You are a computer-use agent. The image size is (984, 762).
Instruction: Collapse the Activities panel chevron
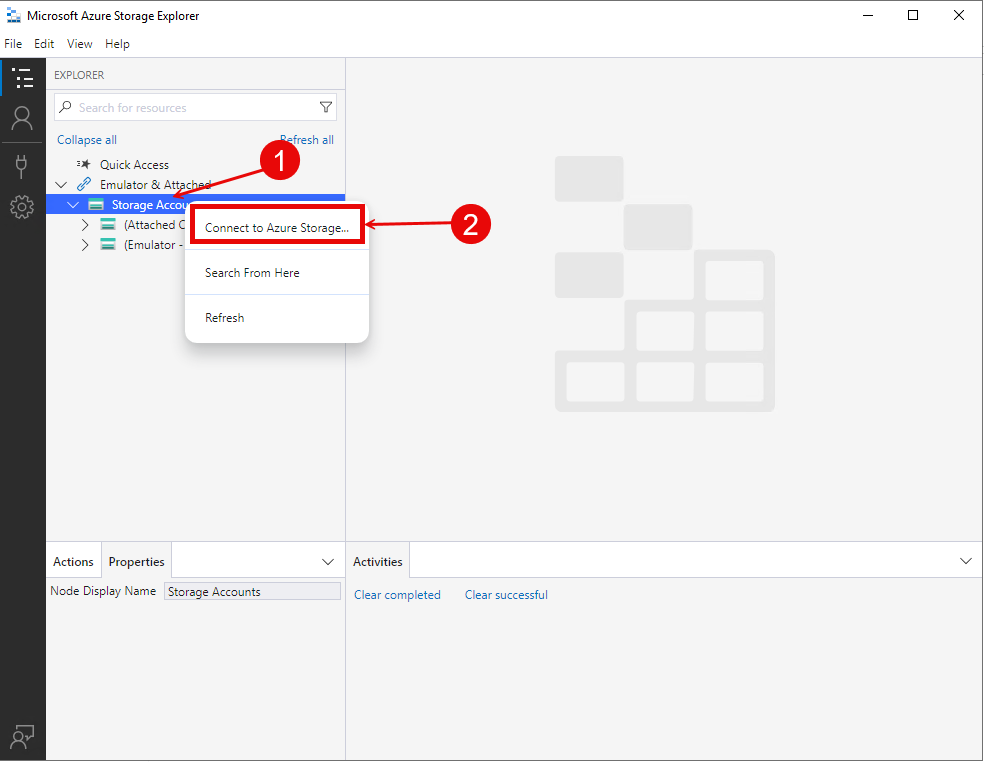pos(965,561)
